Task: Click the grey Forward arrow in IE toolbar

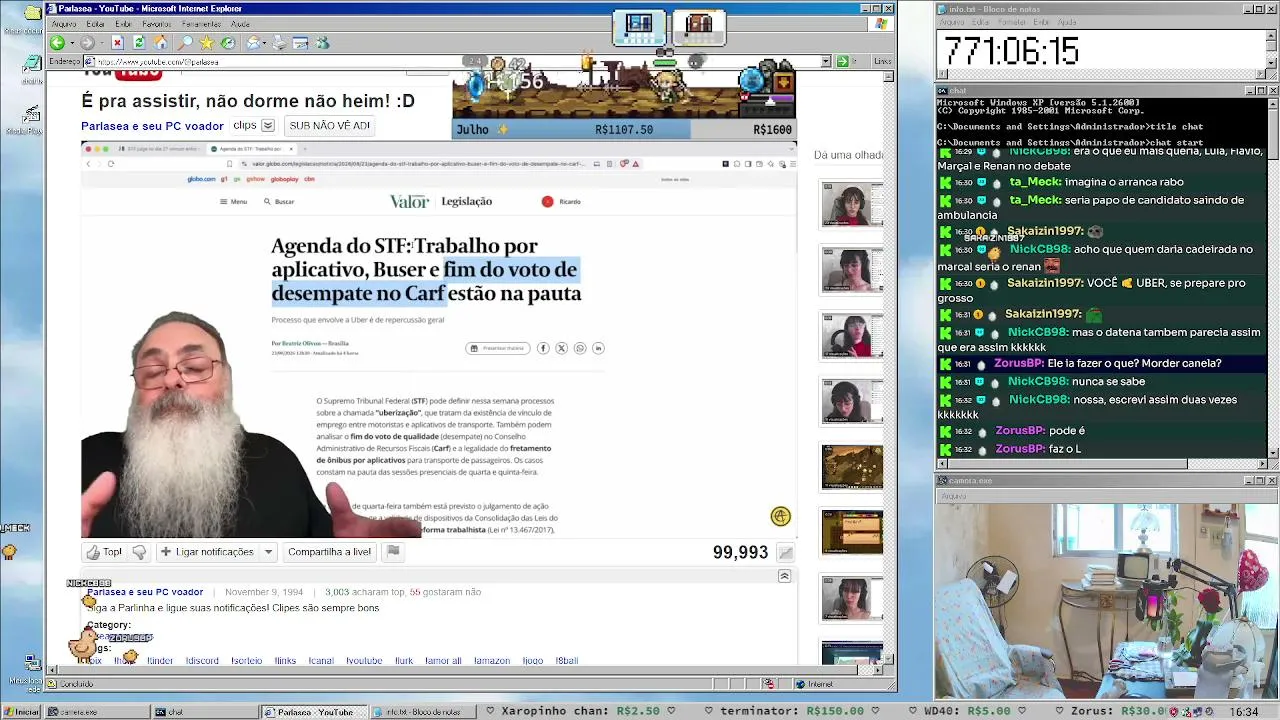Action: coord(87,43)
